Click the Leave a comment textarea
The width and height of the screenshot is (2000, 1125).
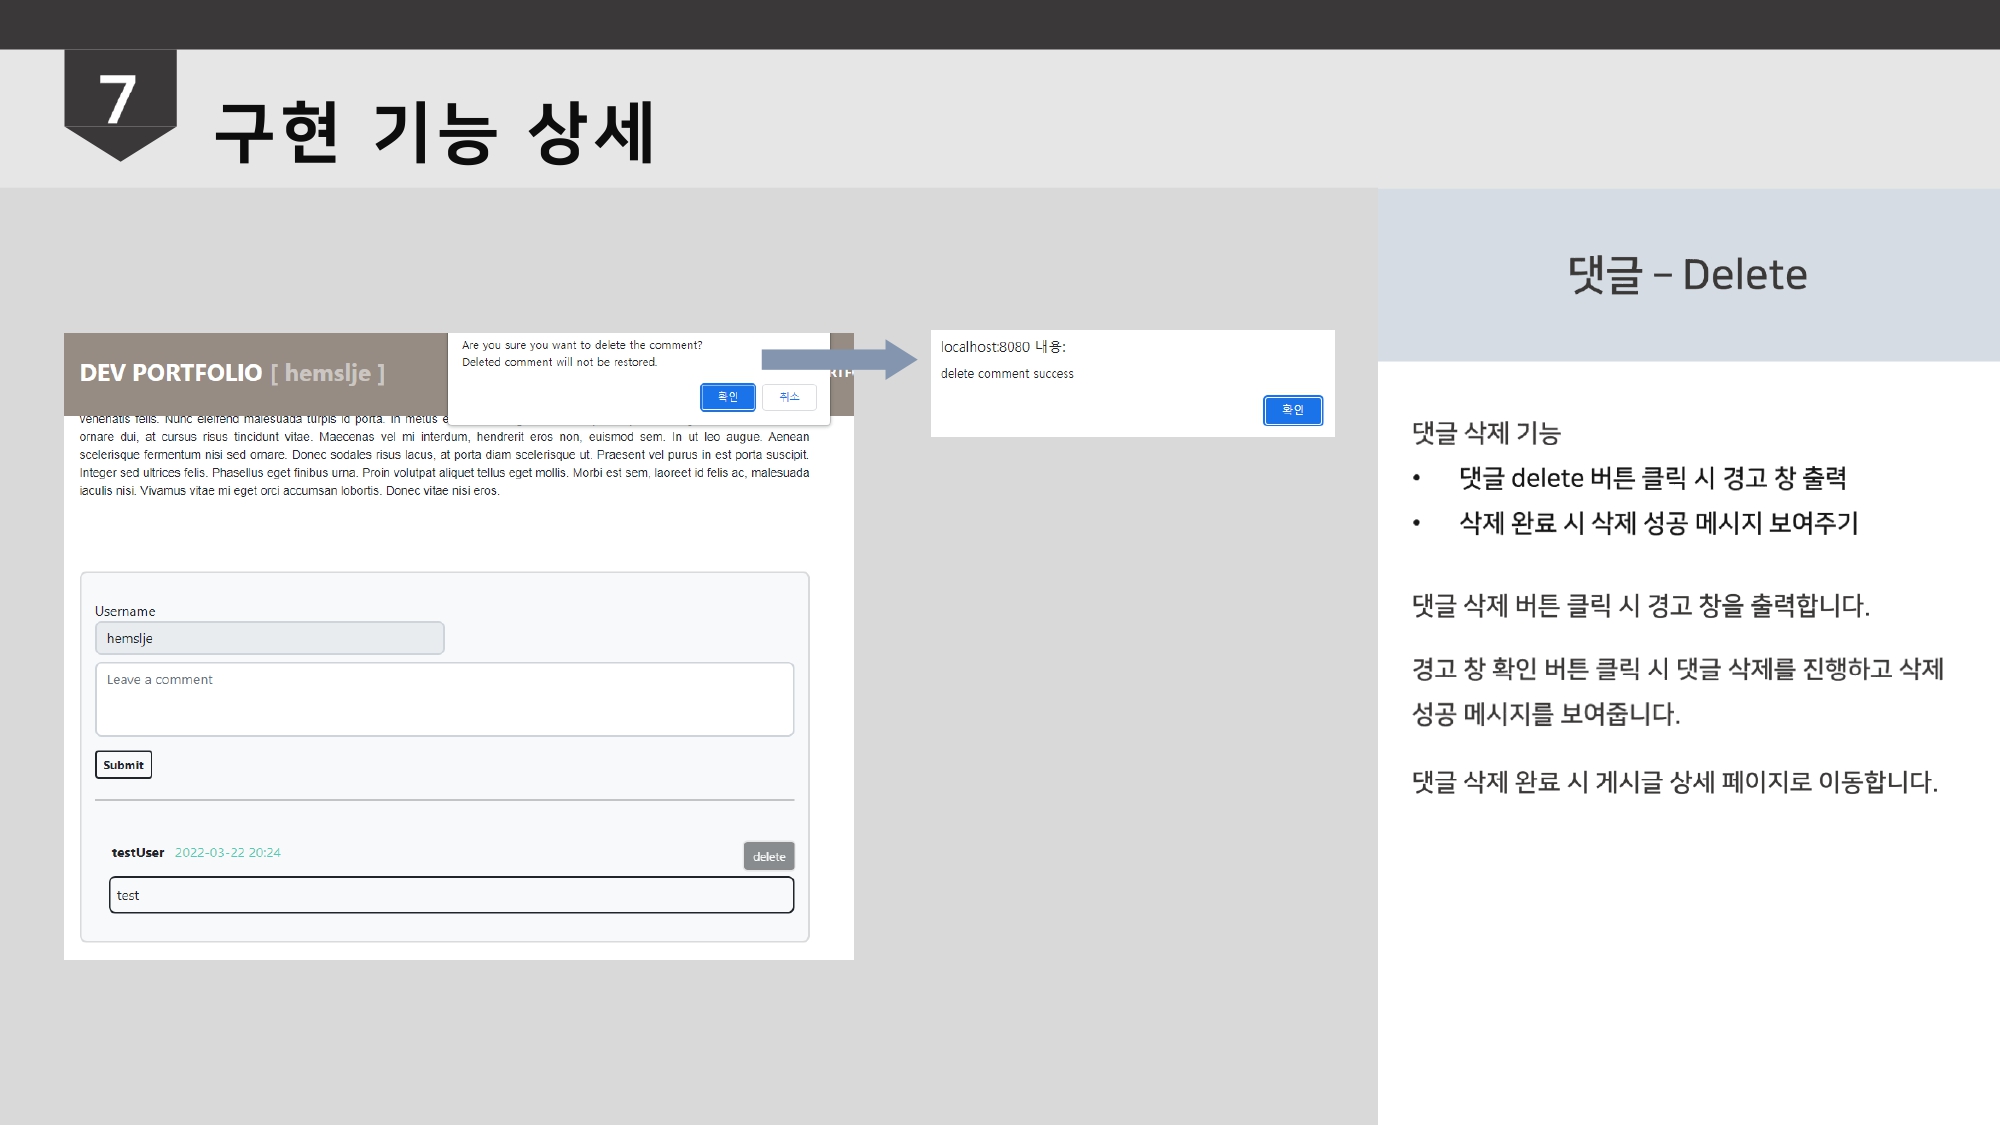(x=444, y=698)
